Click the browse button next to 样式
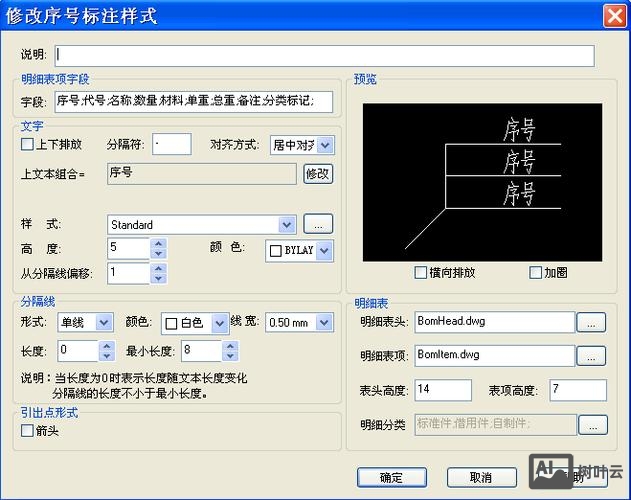 pos(318,224)
